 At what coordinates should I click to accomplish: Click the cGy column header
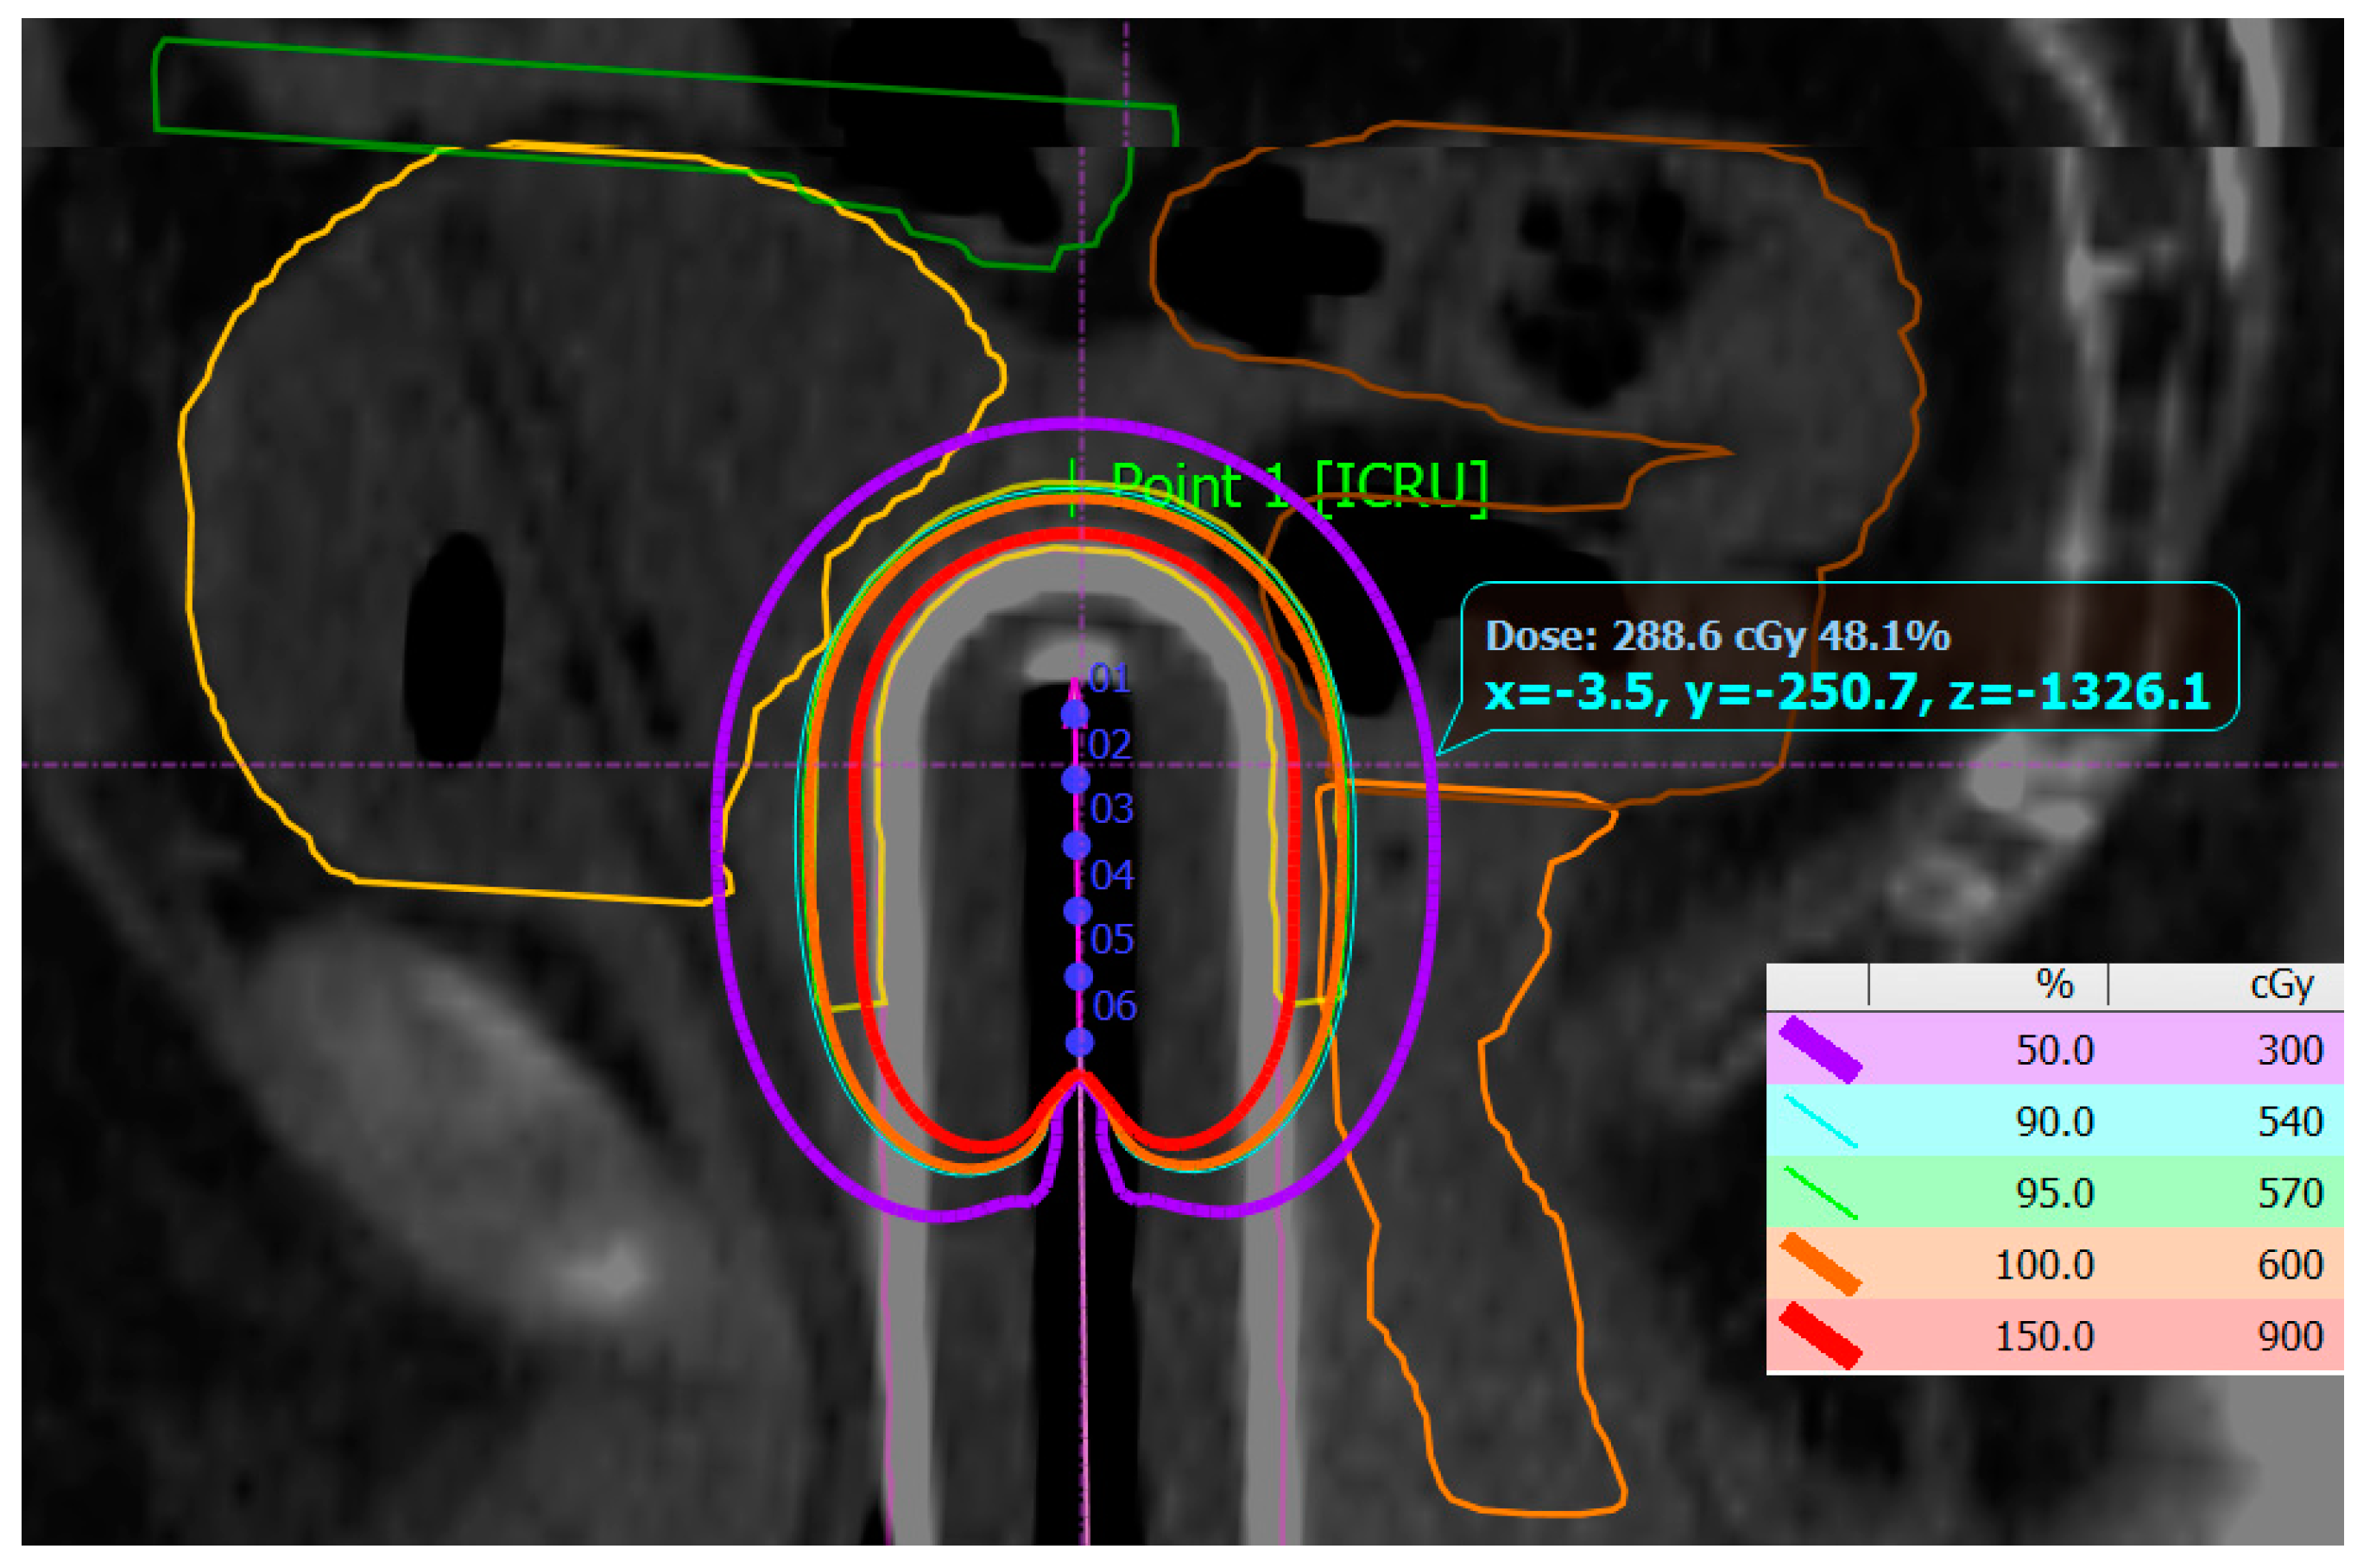click(2282, 985)
